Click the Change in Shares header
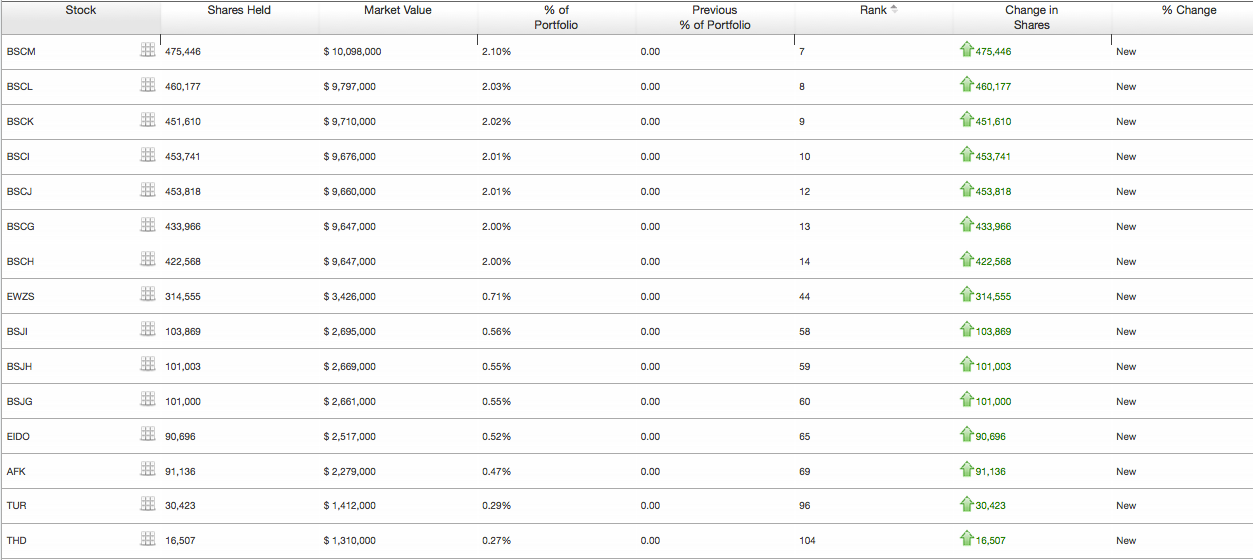1253x560 pixels. pyautogui.click(x=1032, y=17)
